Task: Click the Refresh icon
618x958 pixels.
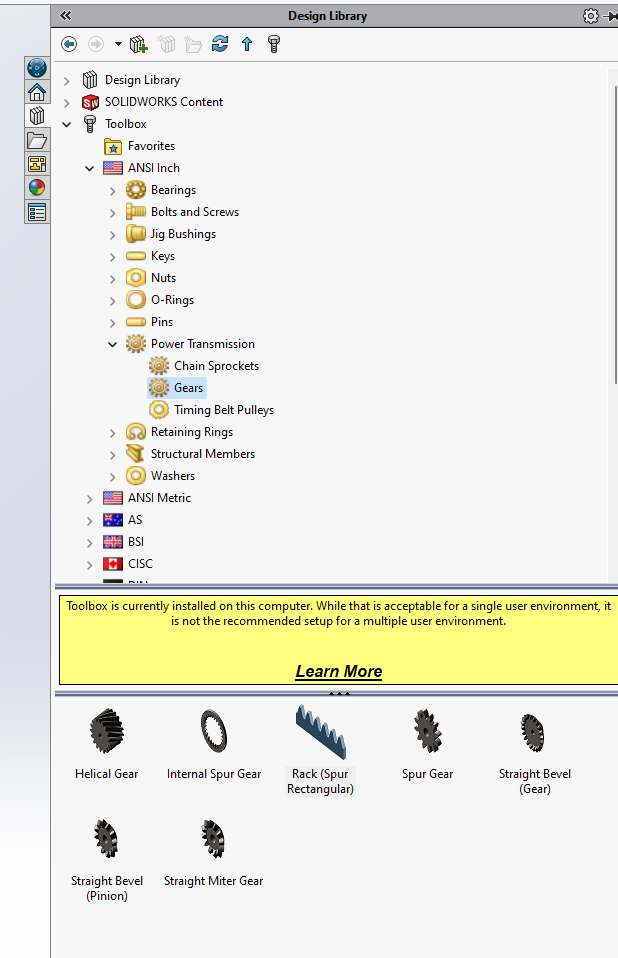Action: coord(220,44)
